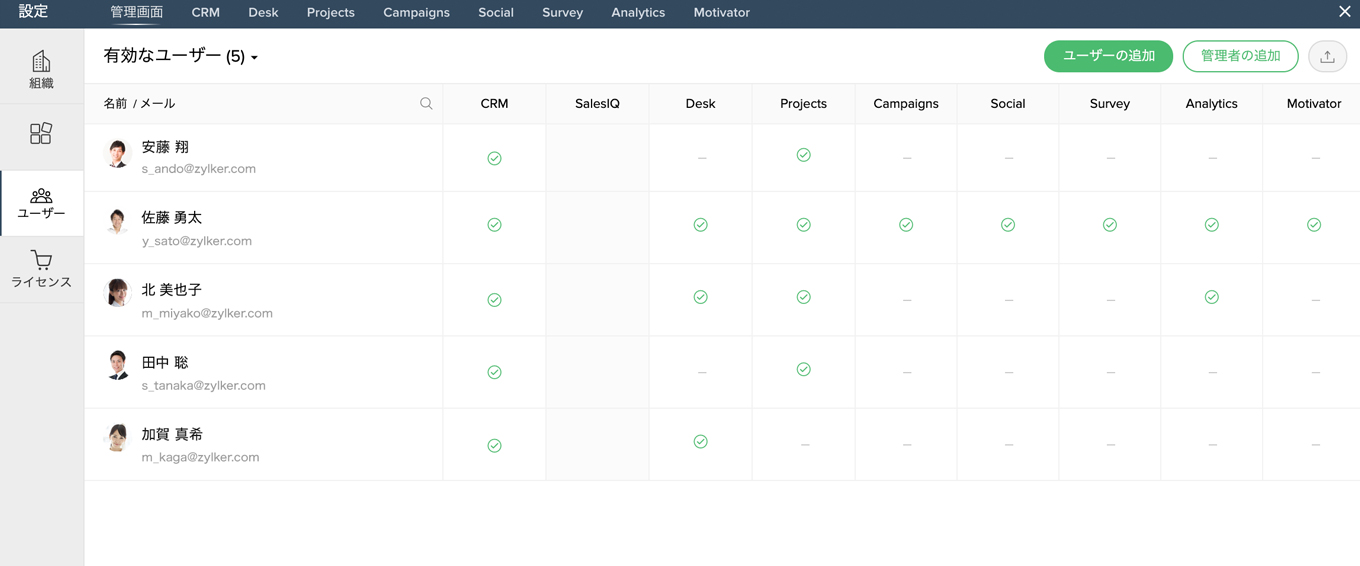Screen dimensions: 1360x566
Task: Click the export upload icon button
Action: 1327,57
